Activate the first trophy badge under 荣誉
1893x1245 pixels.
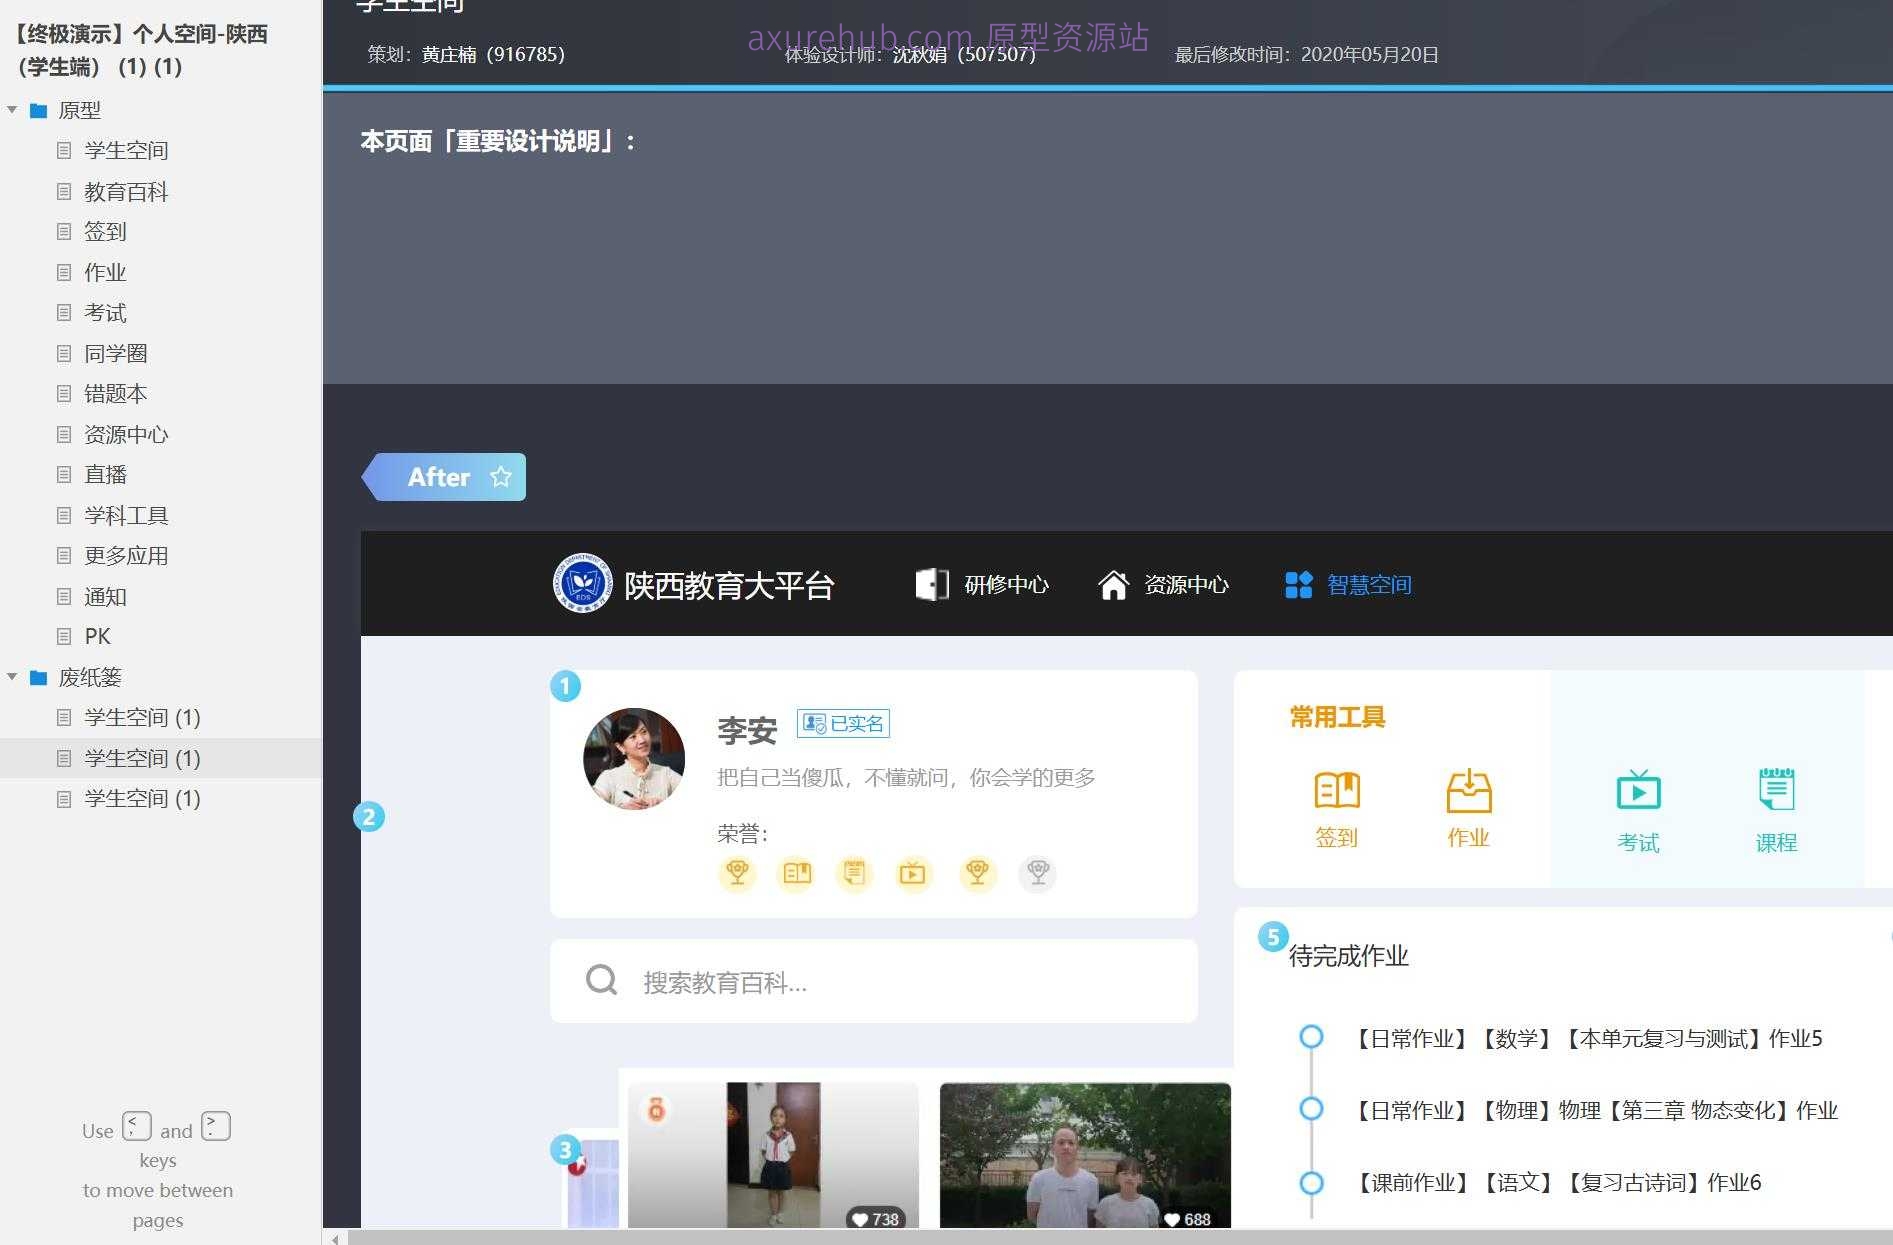[x=737, y=873]
